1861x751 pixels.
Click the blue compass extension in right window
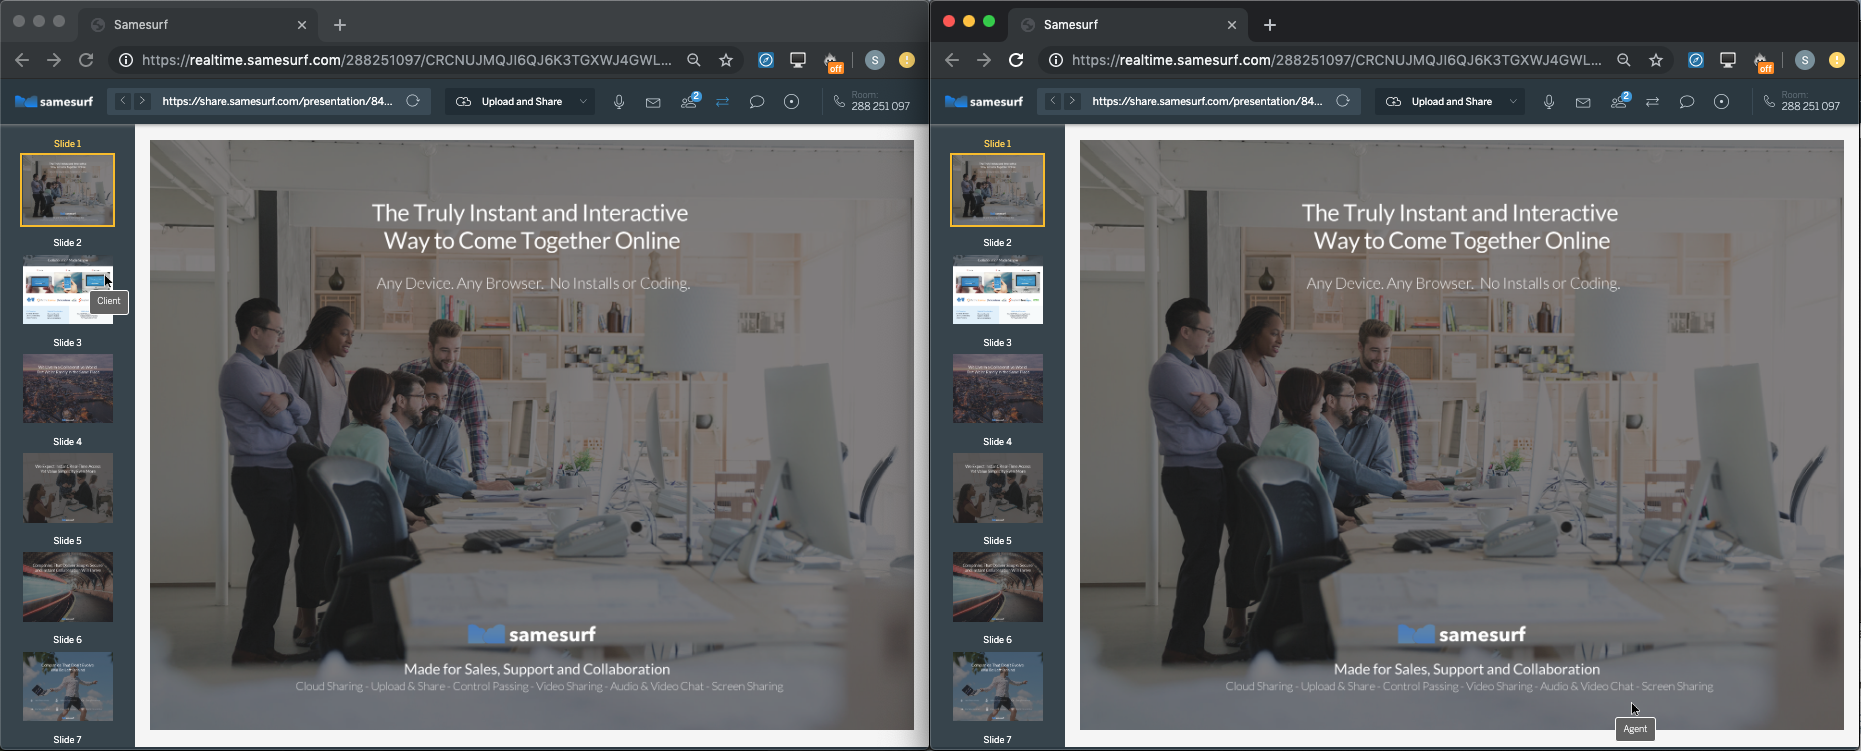tap(1696, 60)
